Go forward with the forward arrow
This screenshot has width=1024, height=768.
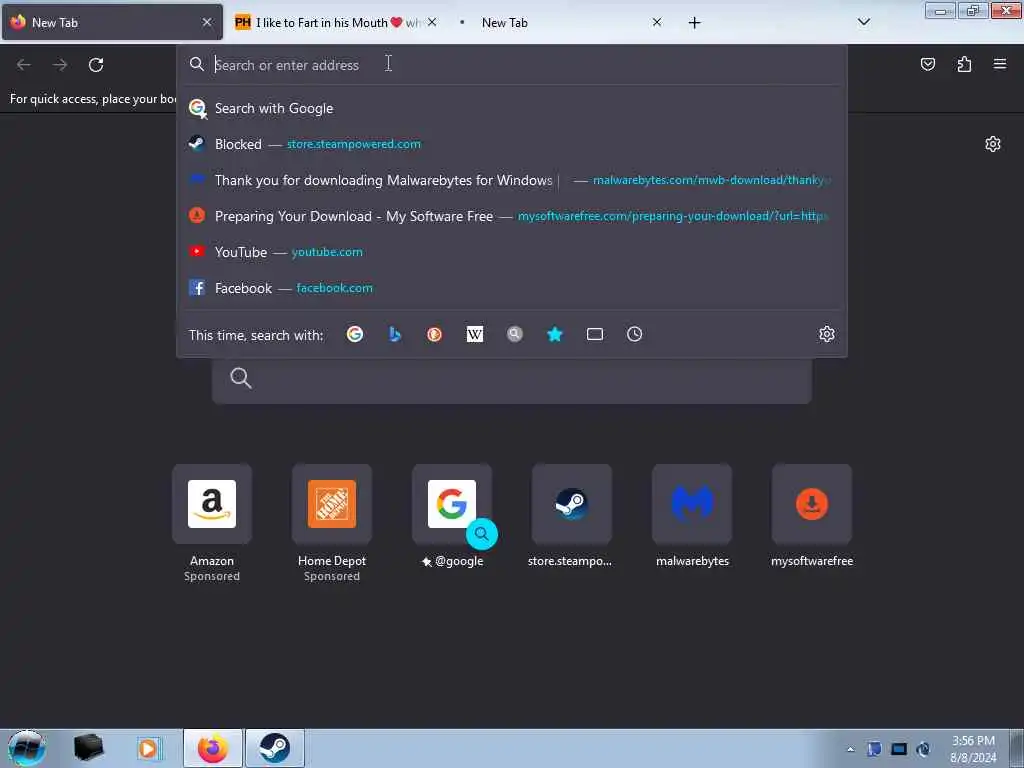(x=60, y=65)
